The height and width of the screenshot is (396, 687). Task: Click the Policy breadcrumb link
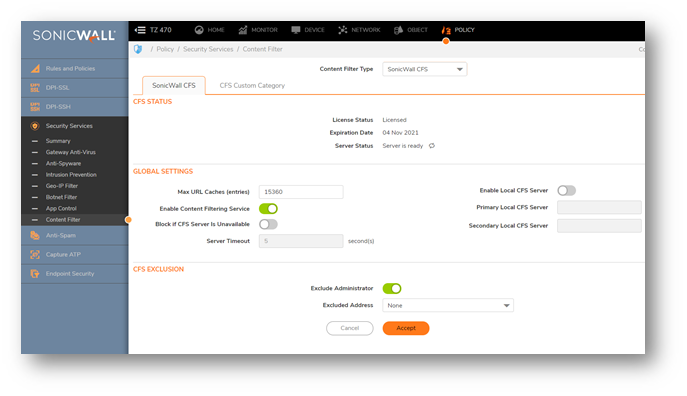[165, 49]
